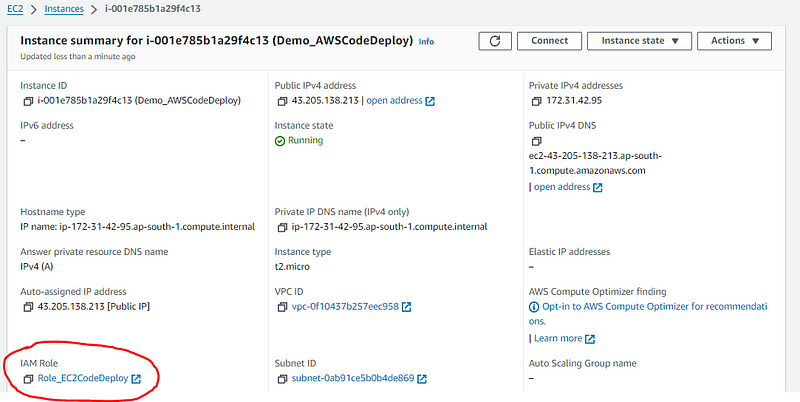This screenshot has width=800, height=402.
Task: Click the ip-172-31-42-95 private DNS value
Action: [389, 227]
